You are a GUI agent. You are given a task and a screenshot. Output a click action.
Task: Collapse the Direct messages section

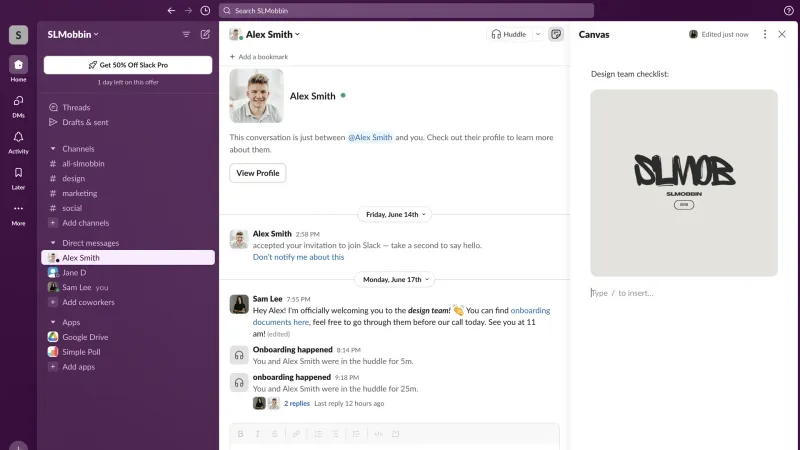tap(53, 243)
